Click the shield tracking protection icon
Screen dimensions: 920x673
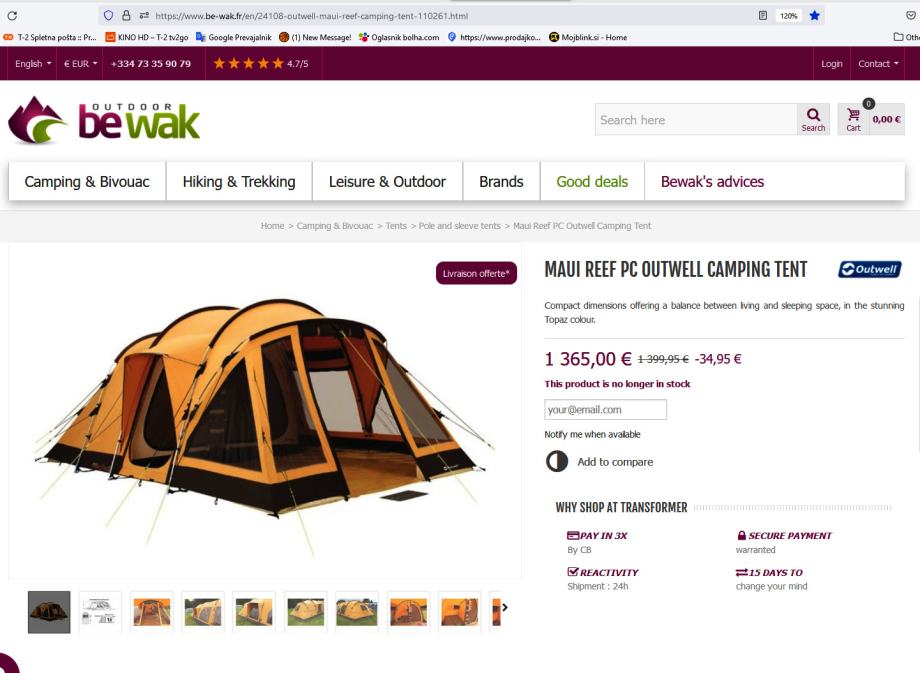pos(109,16)
